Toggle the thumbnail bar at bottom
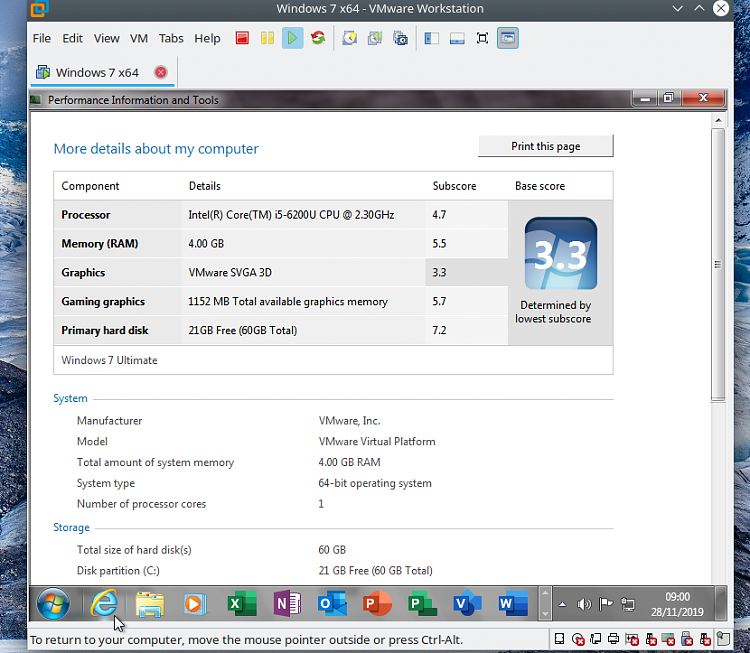 457,38
